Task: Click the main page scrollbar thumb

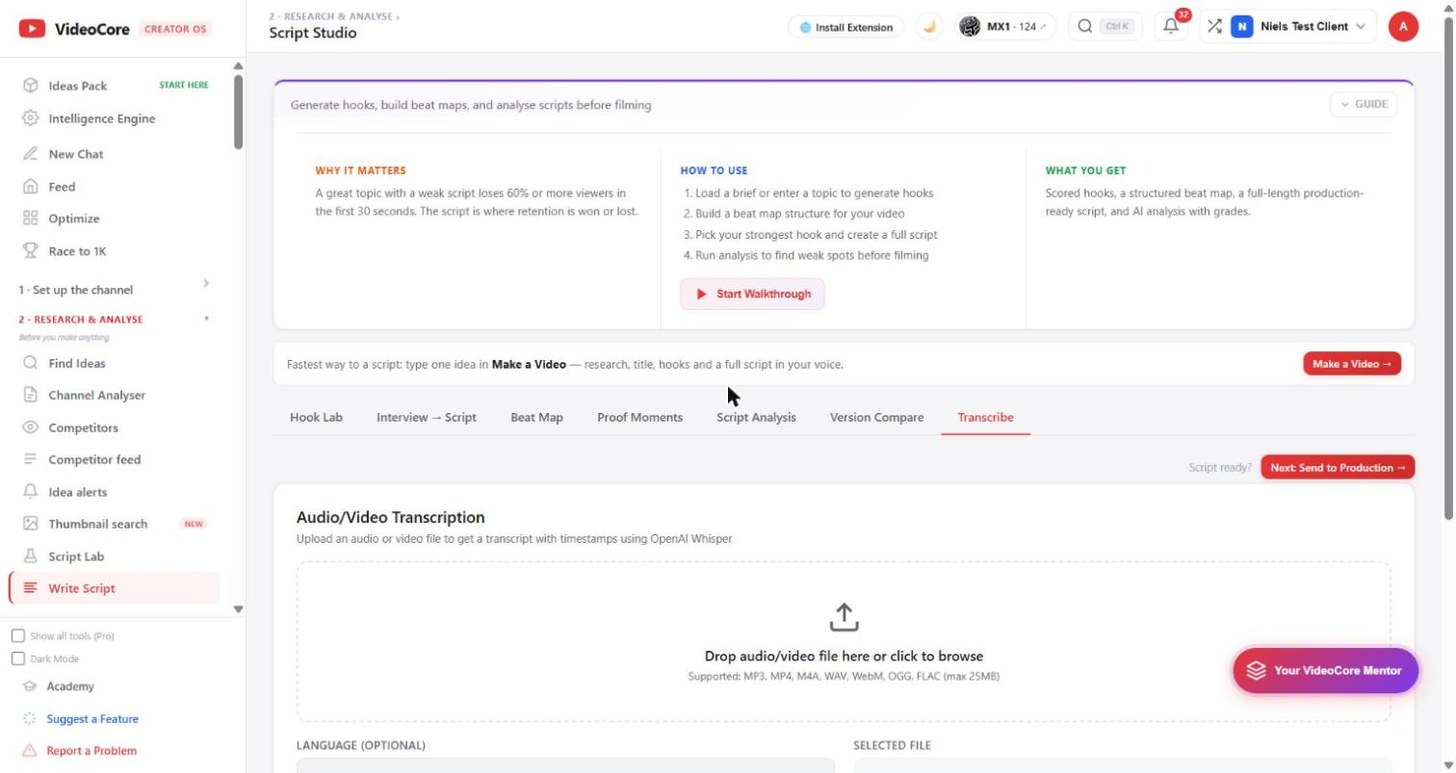Action: (1449, 270)
